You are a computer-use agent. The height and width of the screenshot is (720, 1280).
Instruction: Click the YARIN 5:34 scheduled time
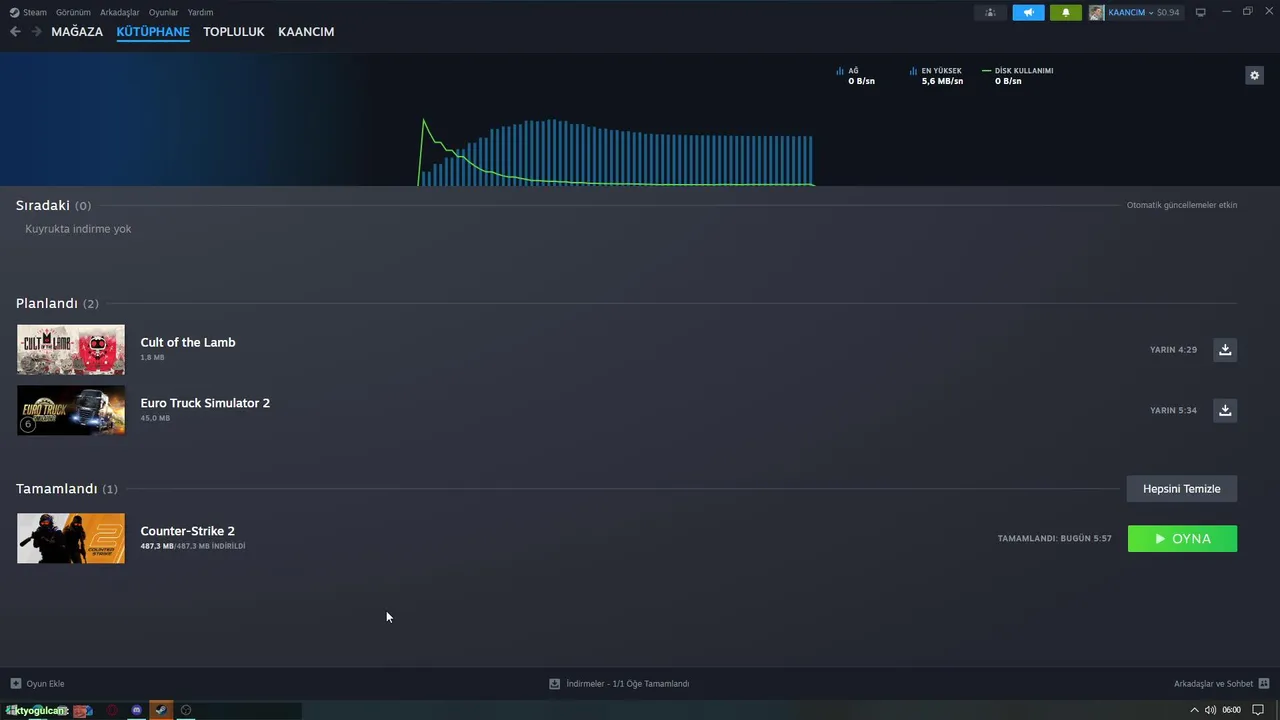(1173, 410)
